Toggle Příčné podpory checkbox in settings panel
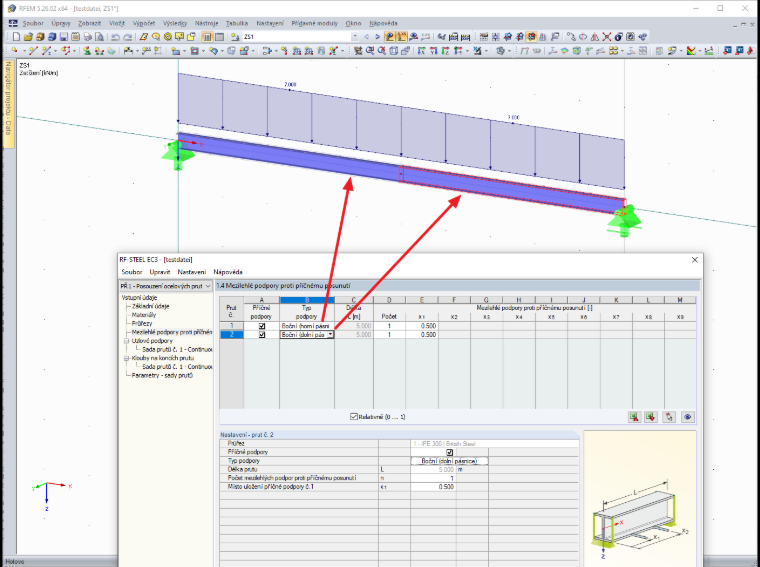 [450, 452]
